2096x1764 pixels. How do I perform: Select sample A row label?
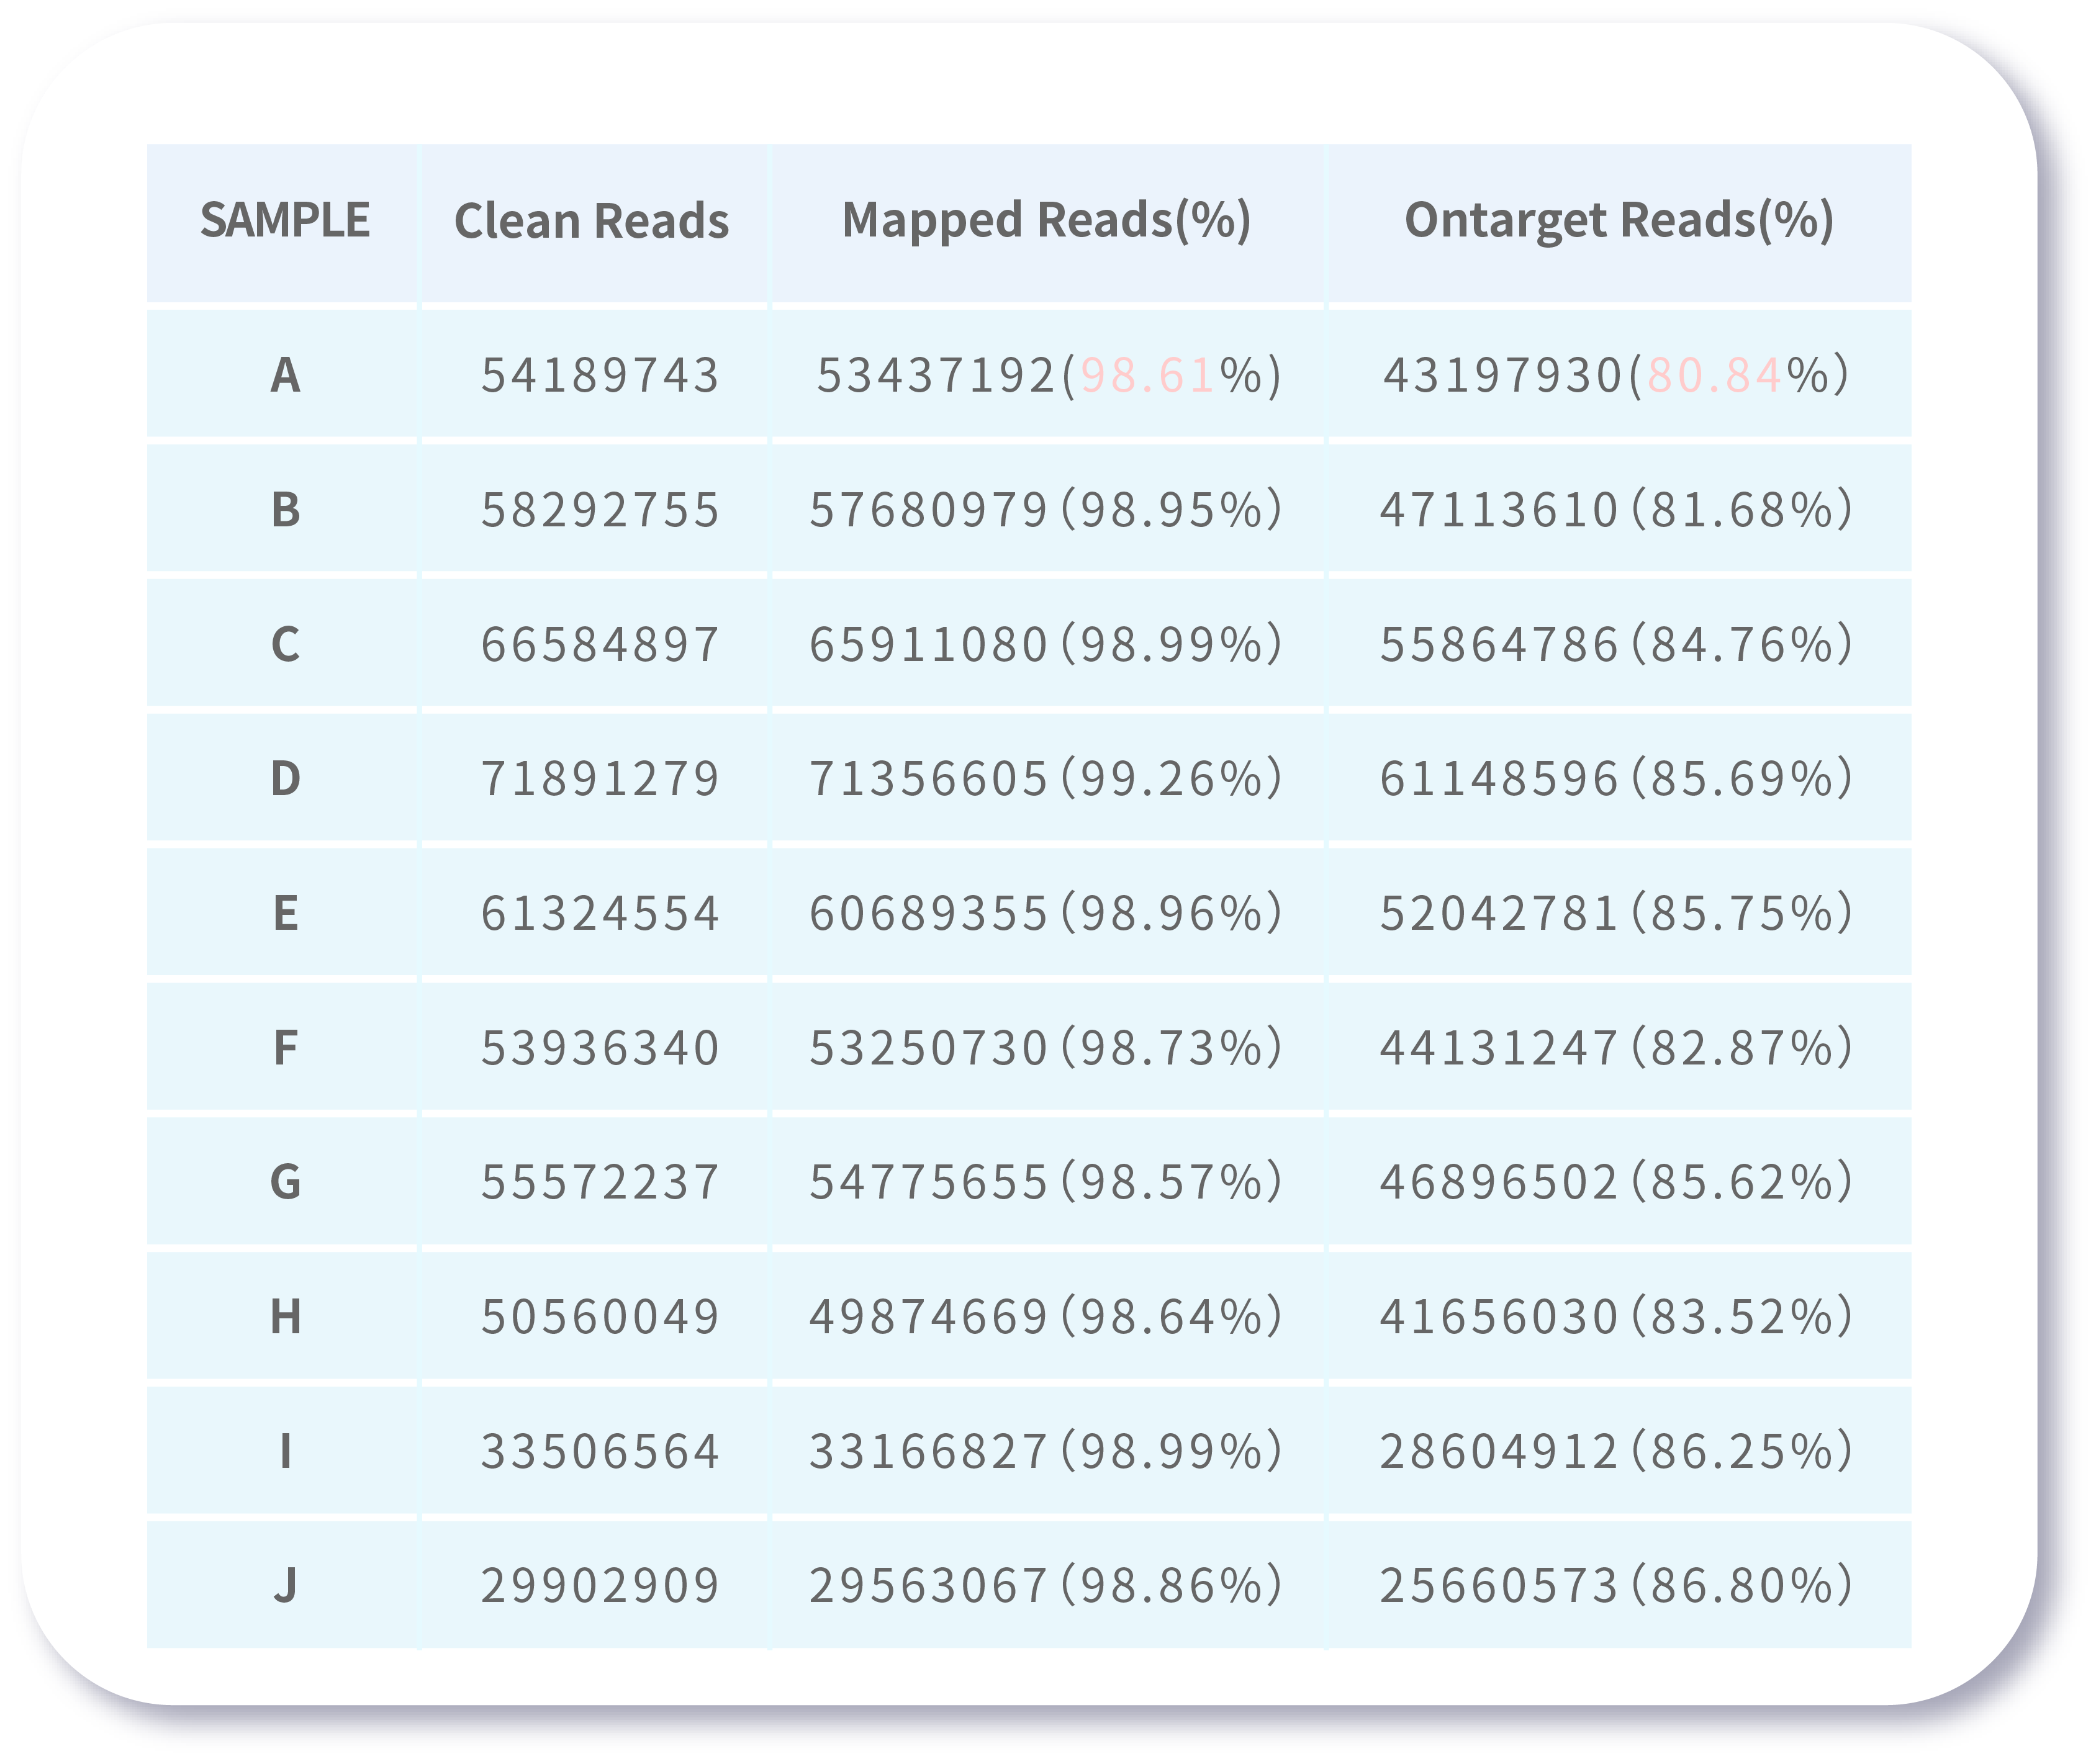[x=285, y=375]
